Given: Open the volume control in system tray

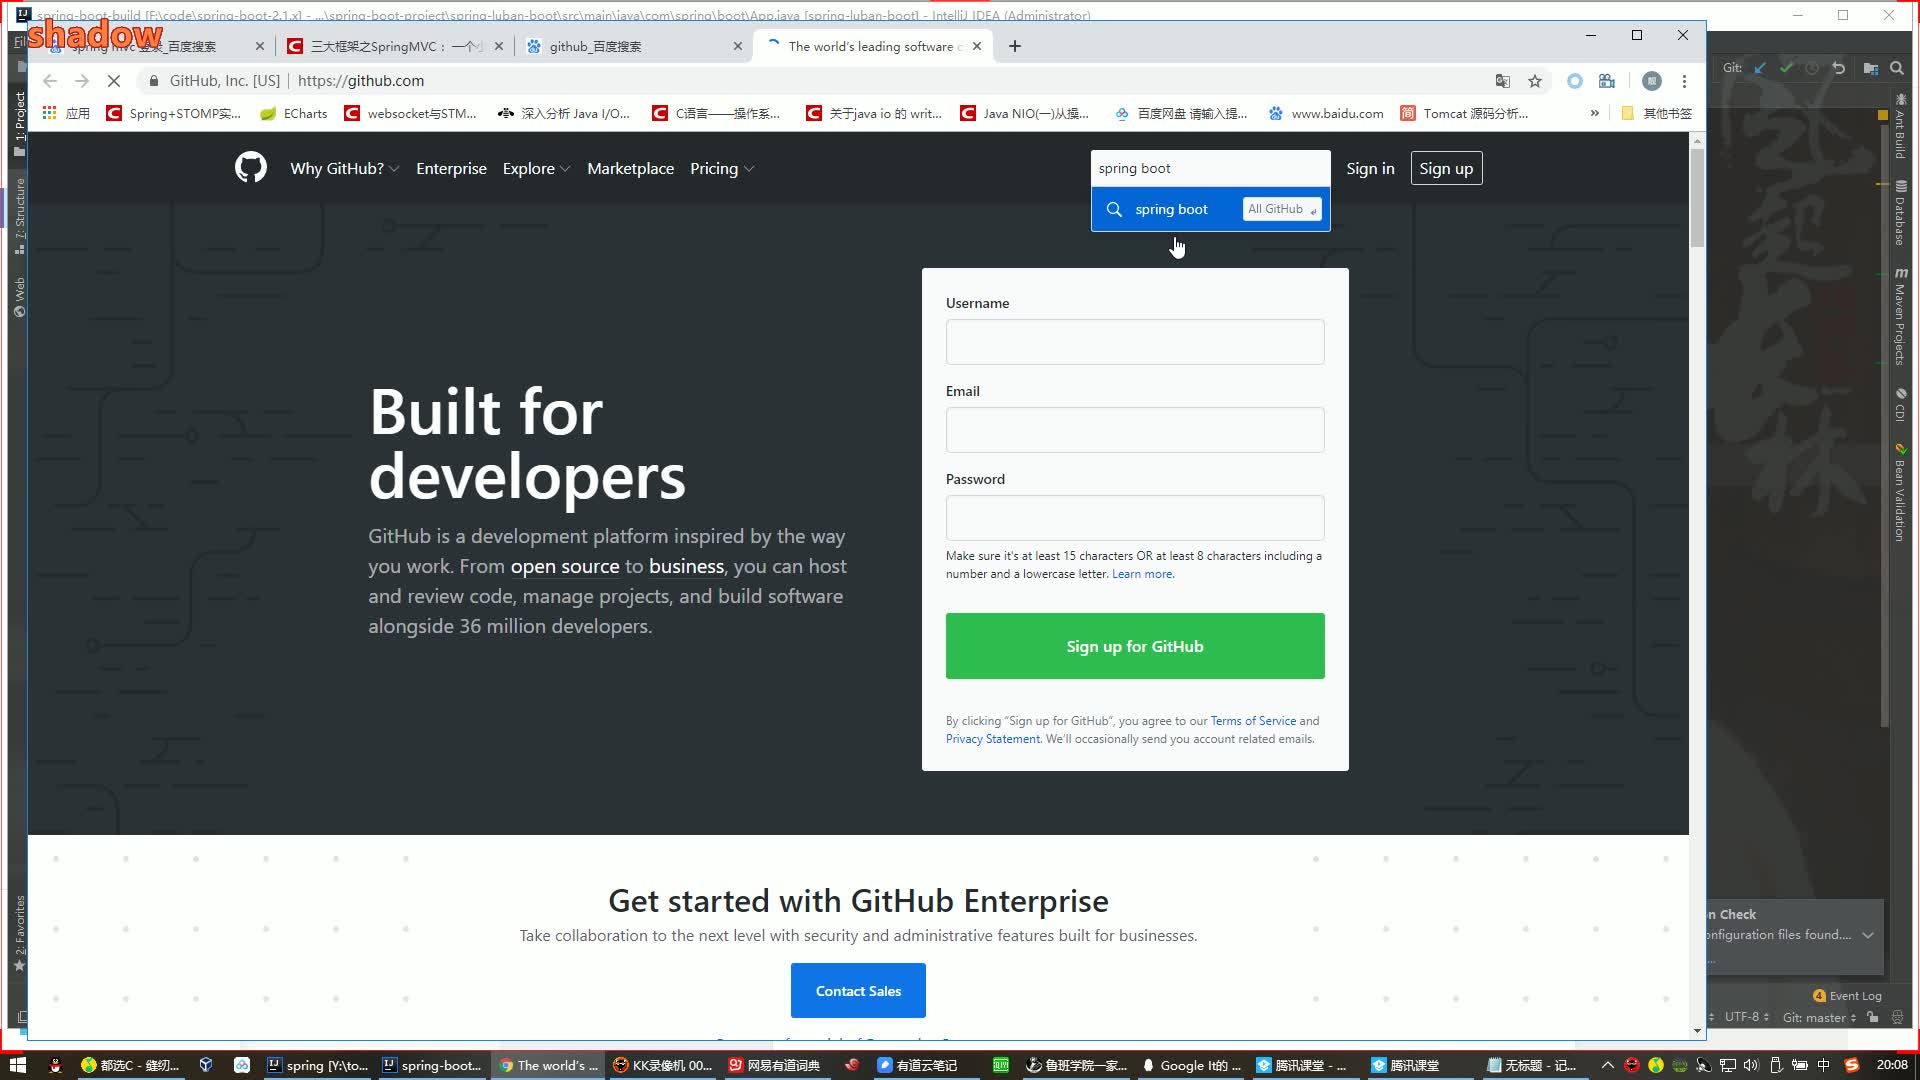Looking at the screenshot, I should click(1751, 1065).
